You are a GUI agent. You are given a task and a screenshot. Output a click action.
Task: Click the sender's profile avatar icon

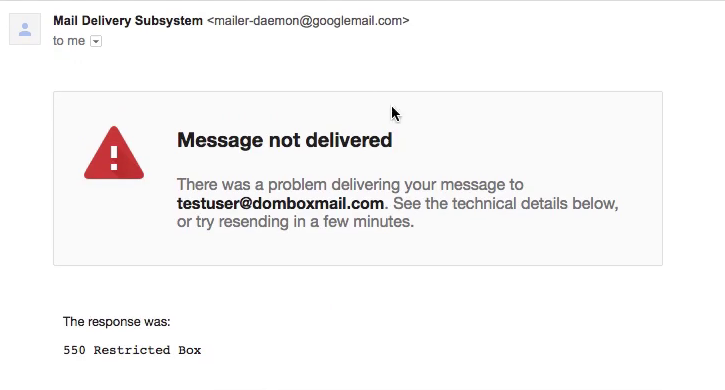click(x=25, y=29)
